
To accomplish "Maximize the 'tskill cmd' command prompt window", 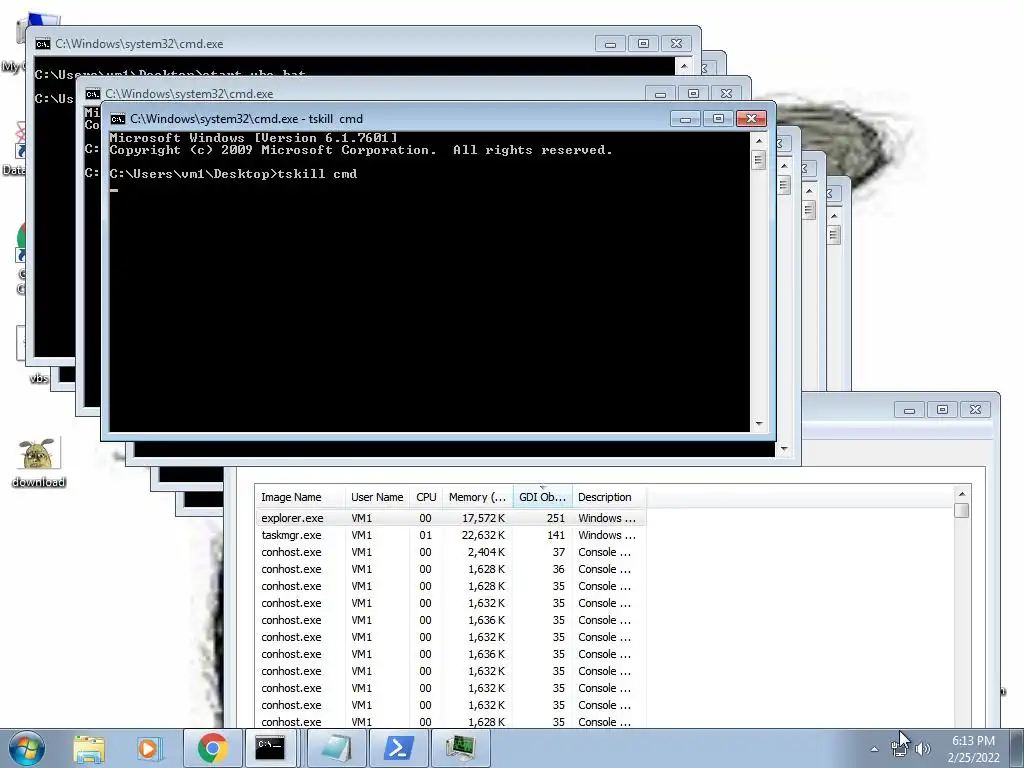I will 718,118.
